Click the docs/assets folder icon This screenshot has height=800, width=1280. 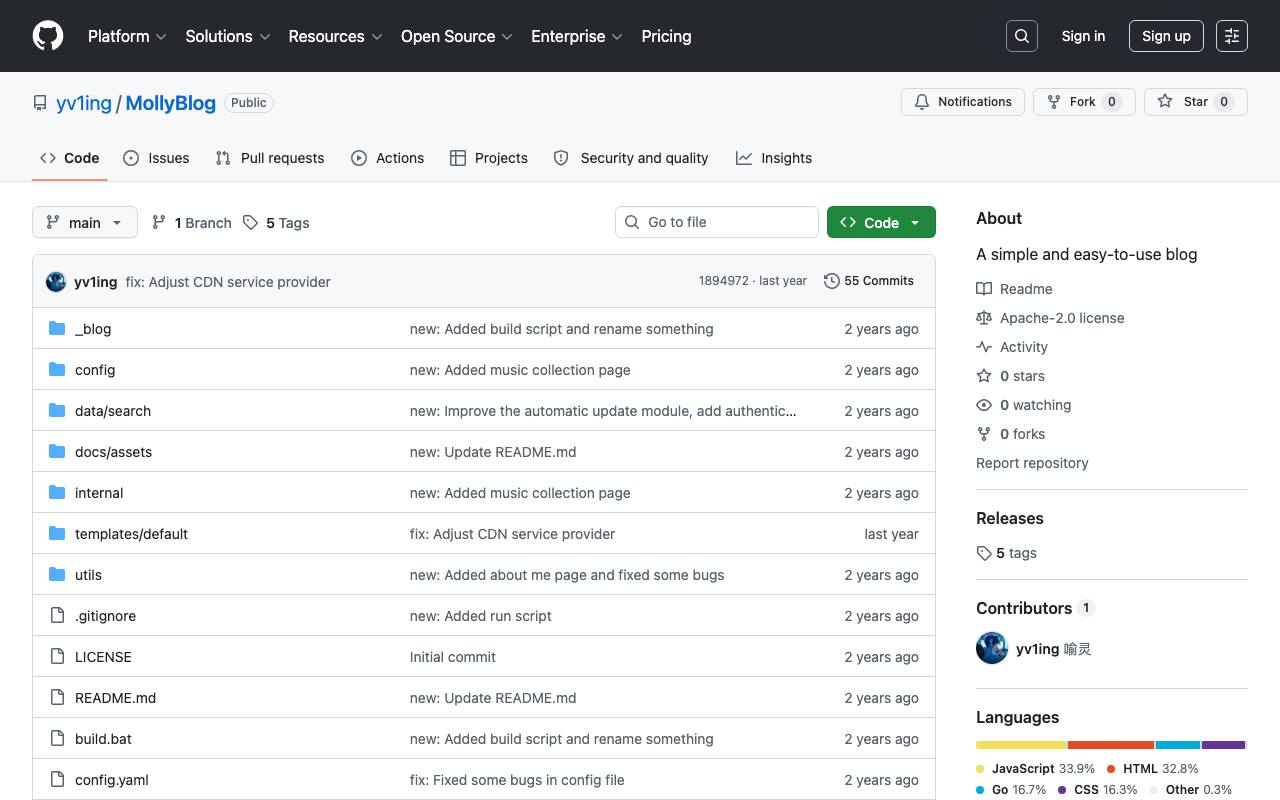pyautogui.click(x=57, y=452)
